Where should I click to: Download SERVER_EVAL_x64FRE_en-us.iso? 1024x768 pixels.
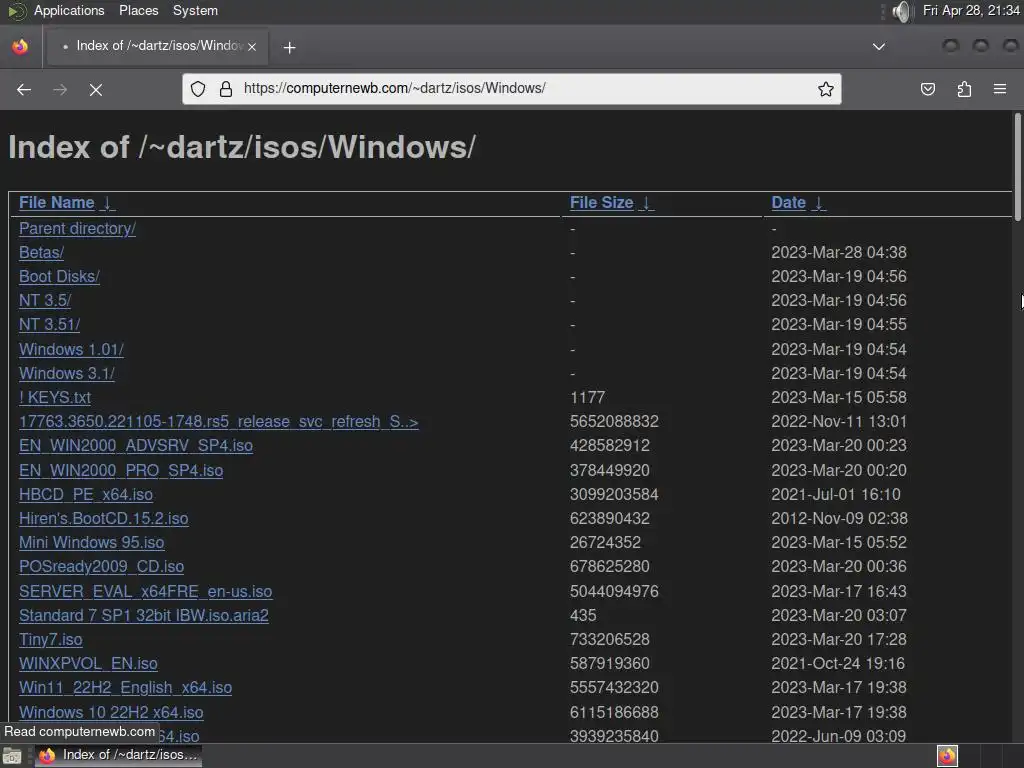(x=146, y=592)
